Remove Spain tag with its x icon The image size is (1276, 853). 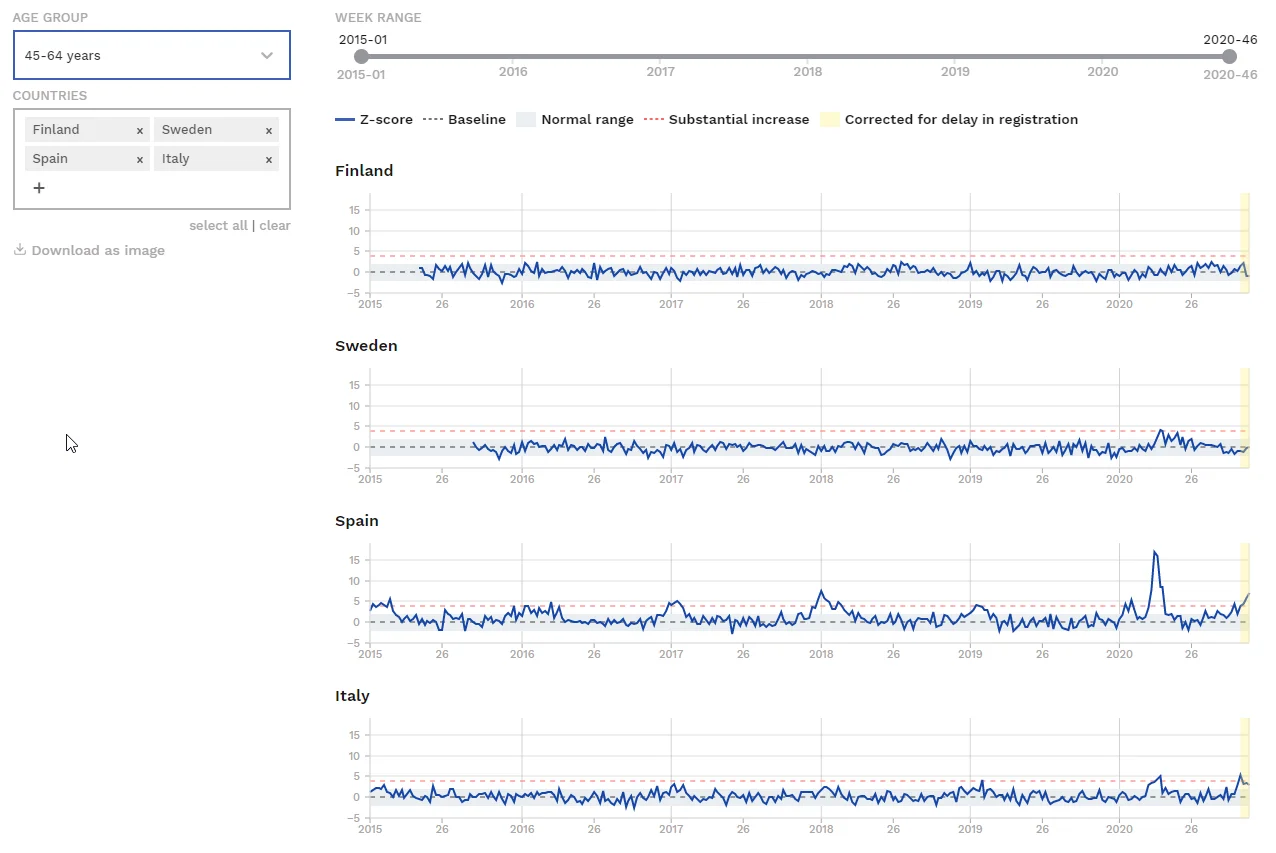[140, 160]
